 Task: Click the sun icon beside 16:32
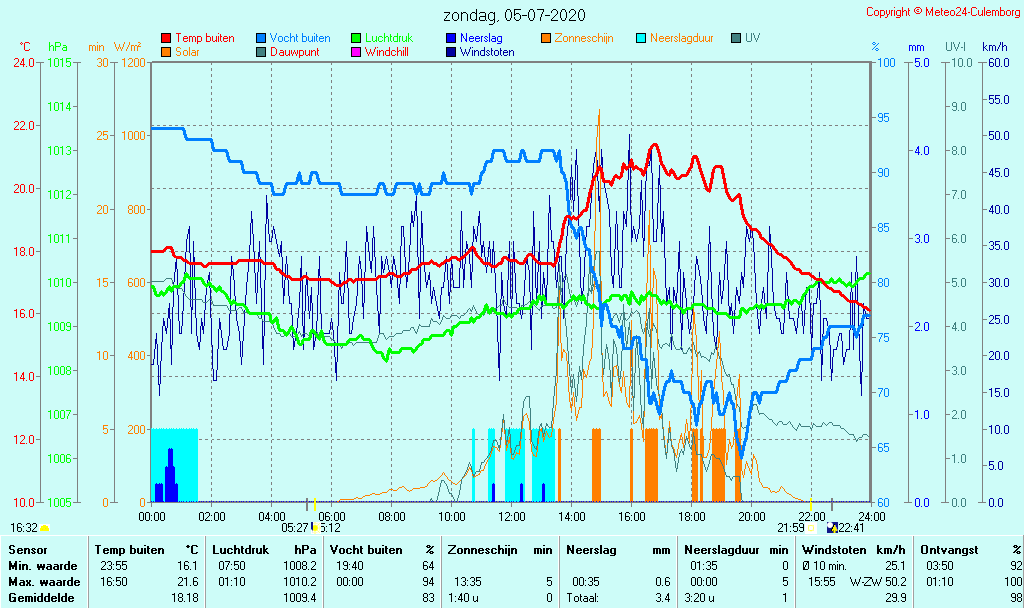pos(44,528)
